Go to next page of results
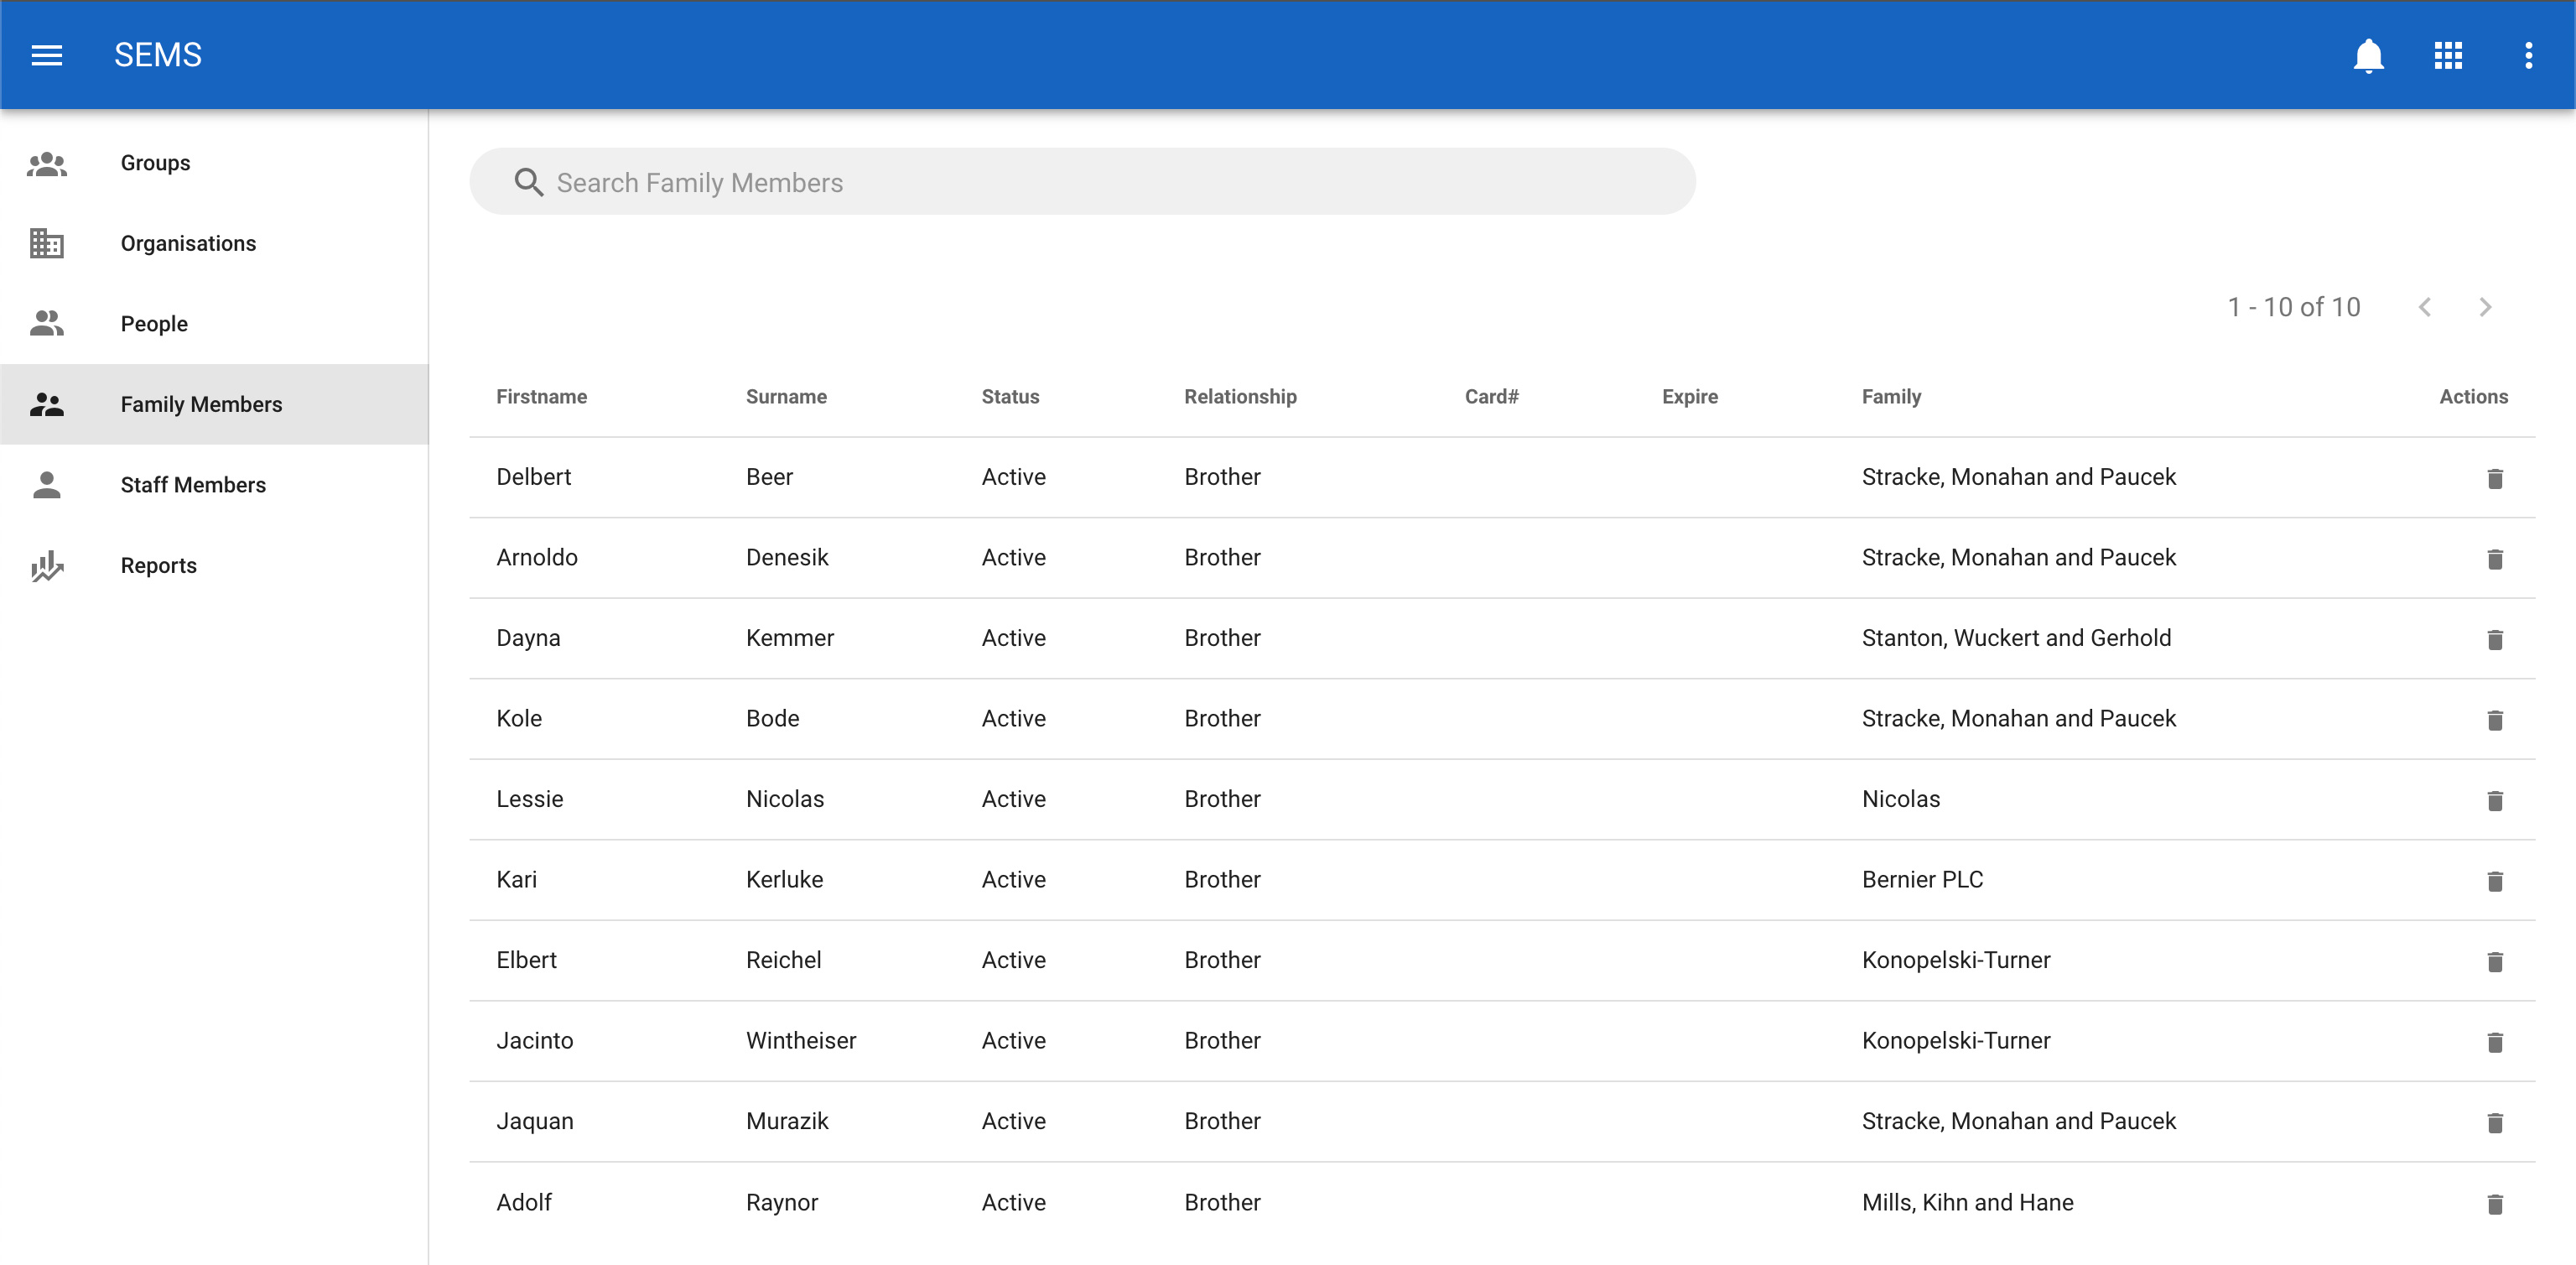 click(2485, 307)
